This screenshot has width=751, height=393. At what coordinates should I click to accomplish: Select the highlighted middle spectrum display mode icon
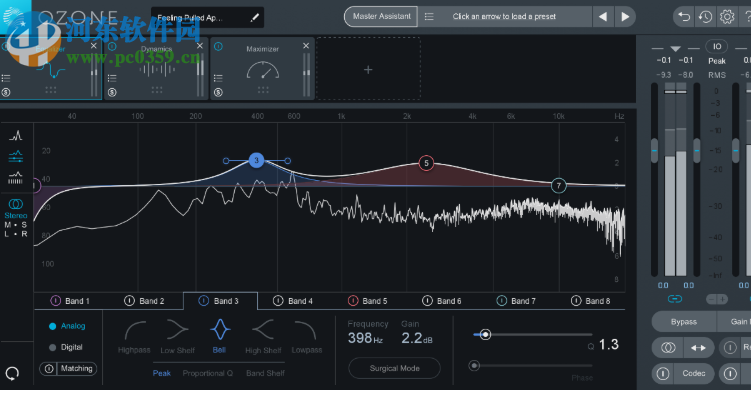(16, 156)
